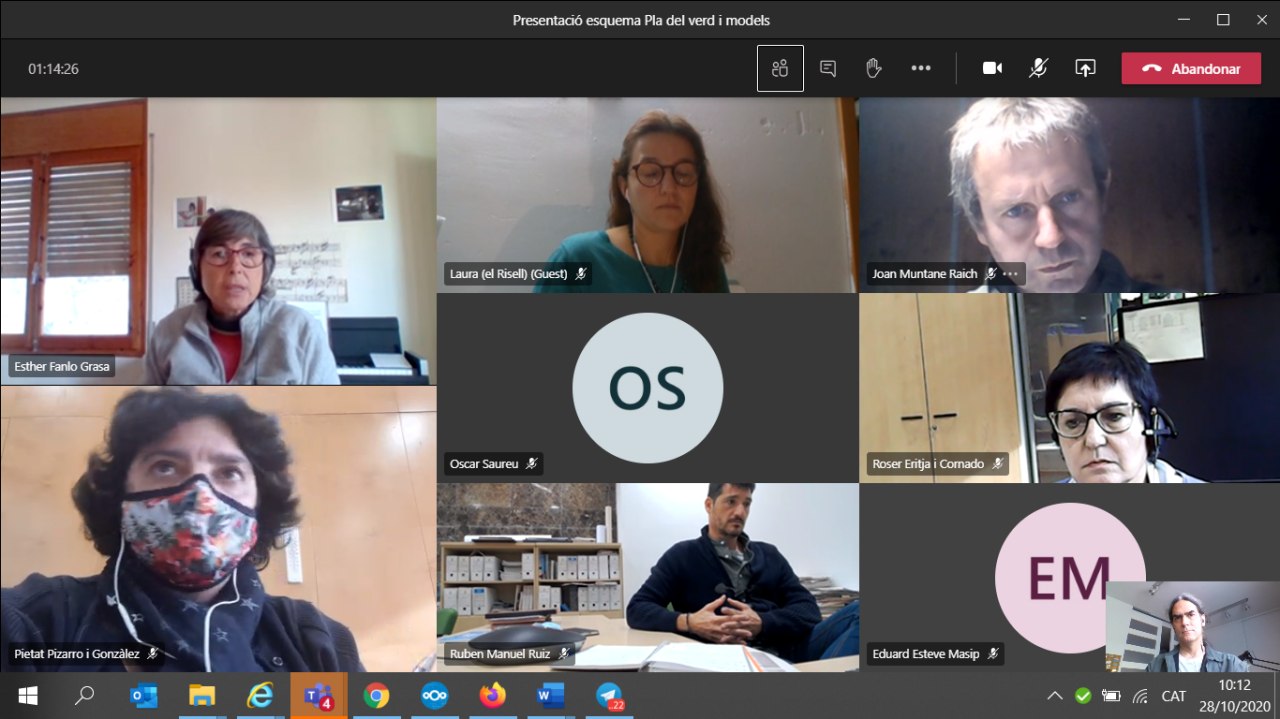This screenshot has width=1280, height=719.
Task: Open the share content tray
Action: 1085,68
